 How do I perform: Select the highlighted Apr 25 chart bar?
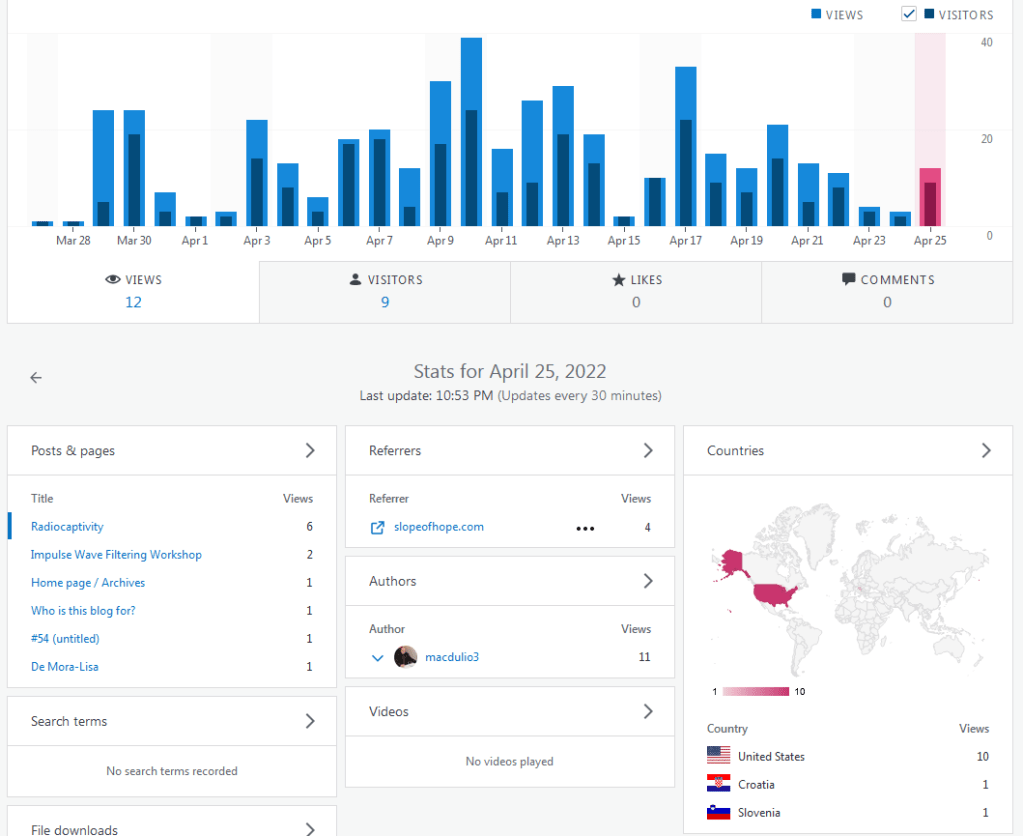(x=930, y=196)
